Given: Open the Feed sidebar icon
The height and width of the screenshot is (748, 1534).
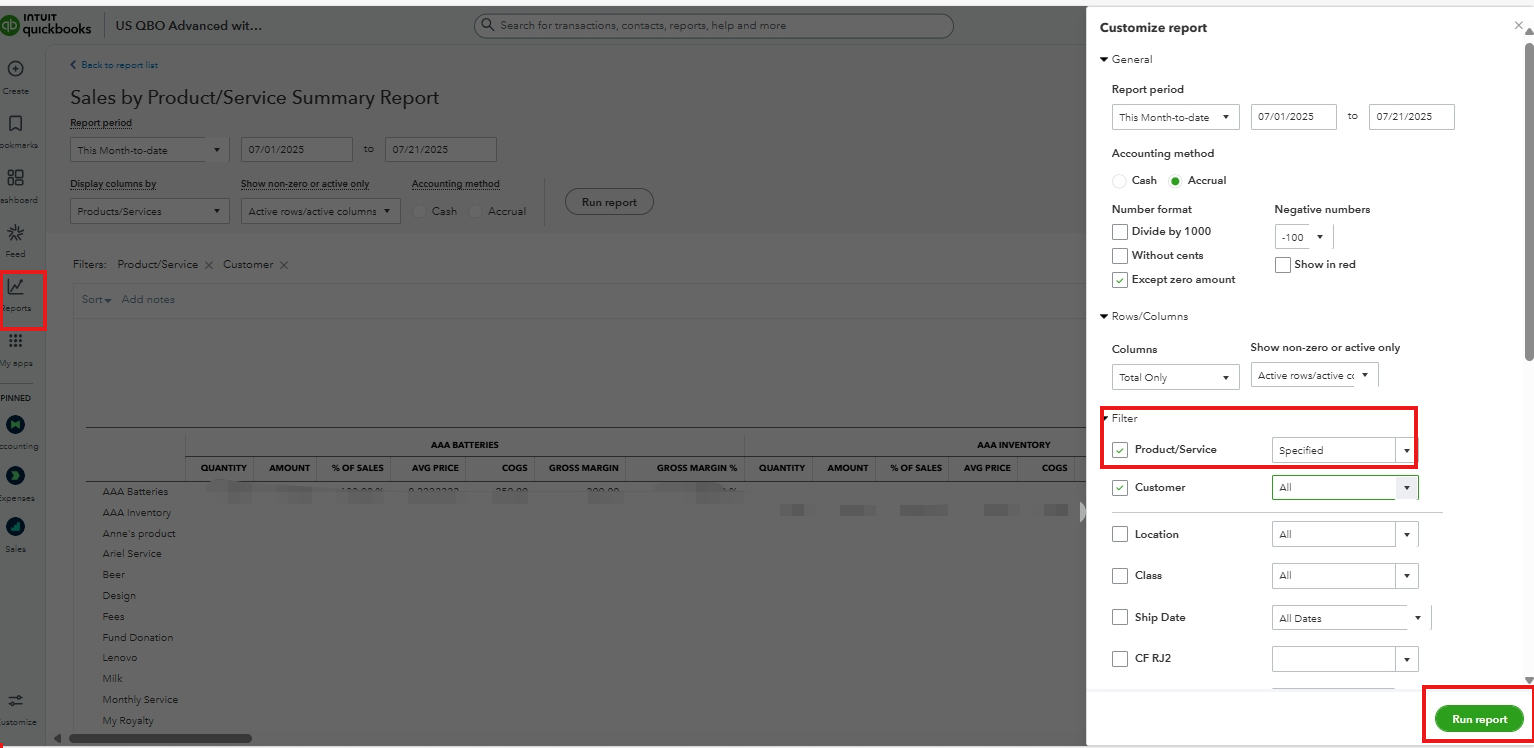Looking at the screenshot, I should (x=15, y=233).
